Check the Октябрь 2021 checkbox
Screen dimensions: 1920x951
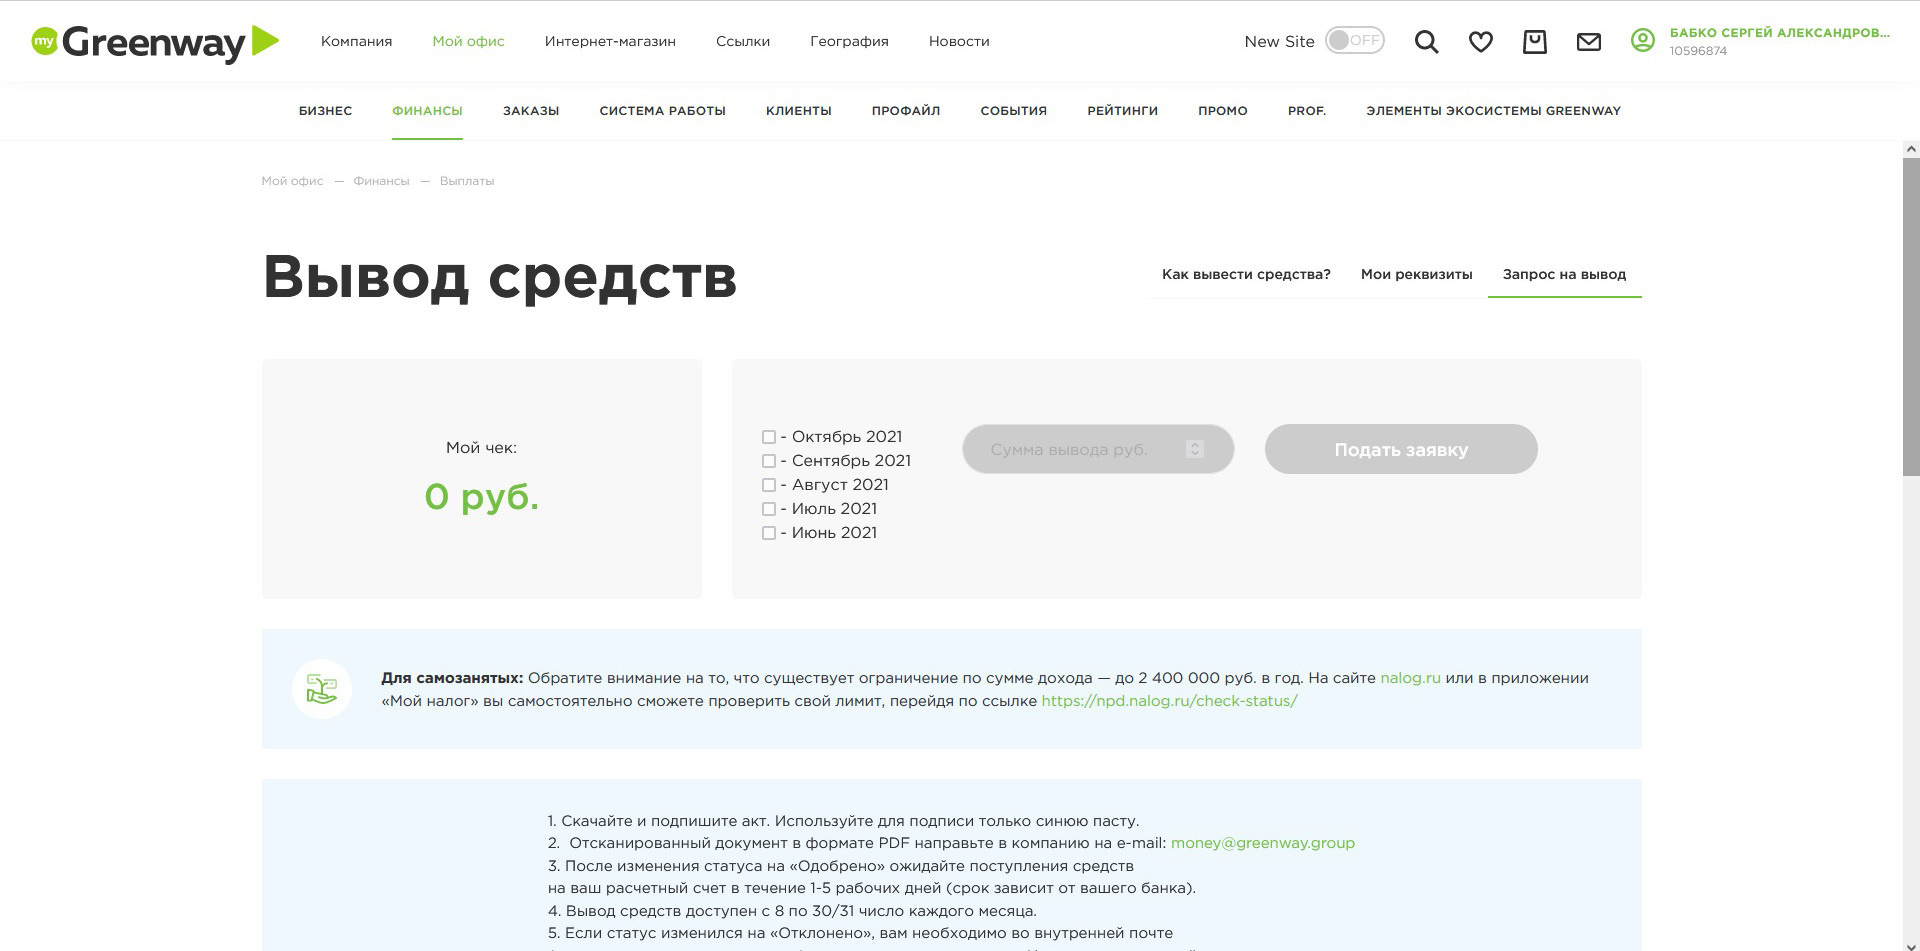point(768,437)
